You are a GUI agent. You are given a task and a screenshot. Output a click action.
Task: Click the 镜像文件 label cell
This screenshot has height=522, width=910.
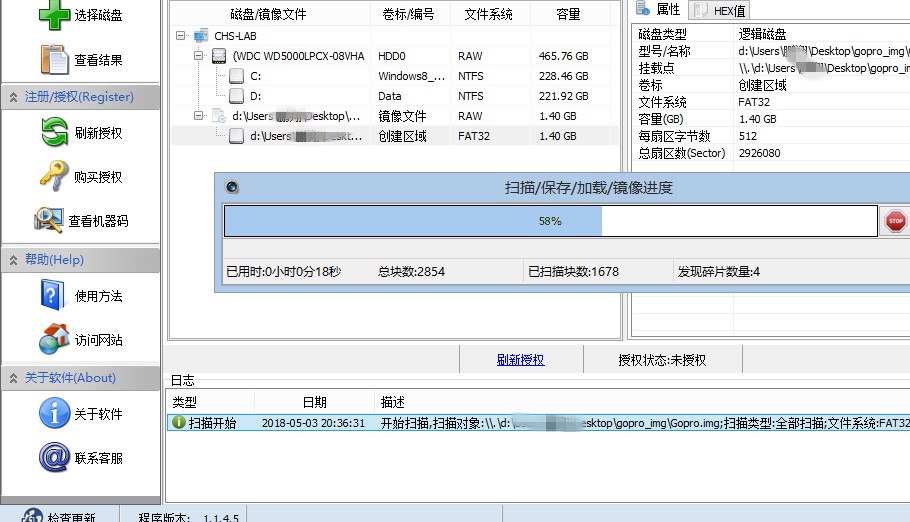pos(402,116)
